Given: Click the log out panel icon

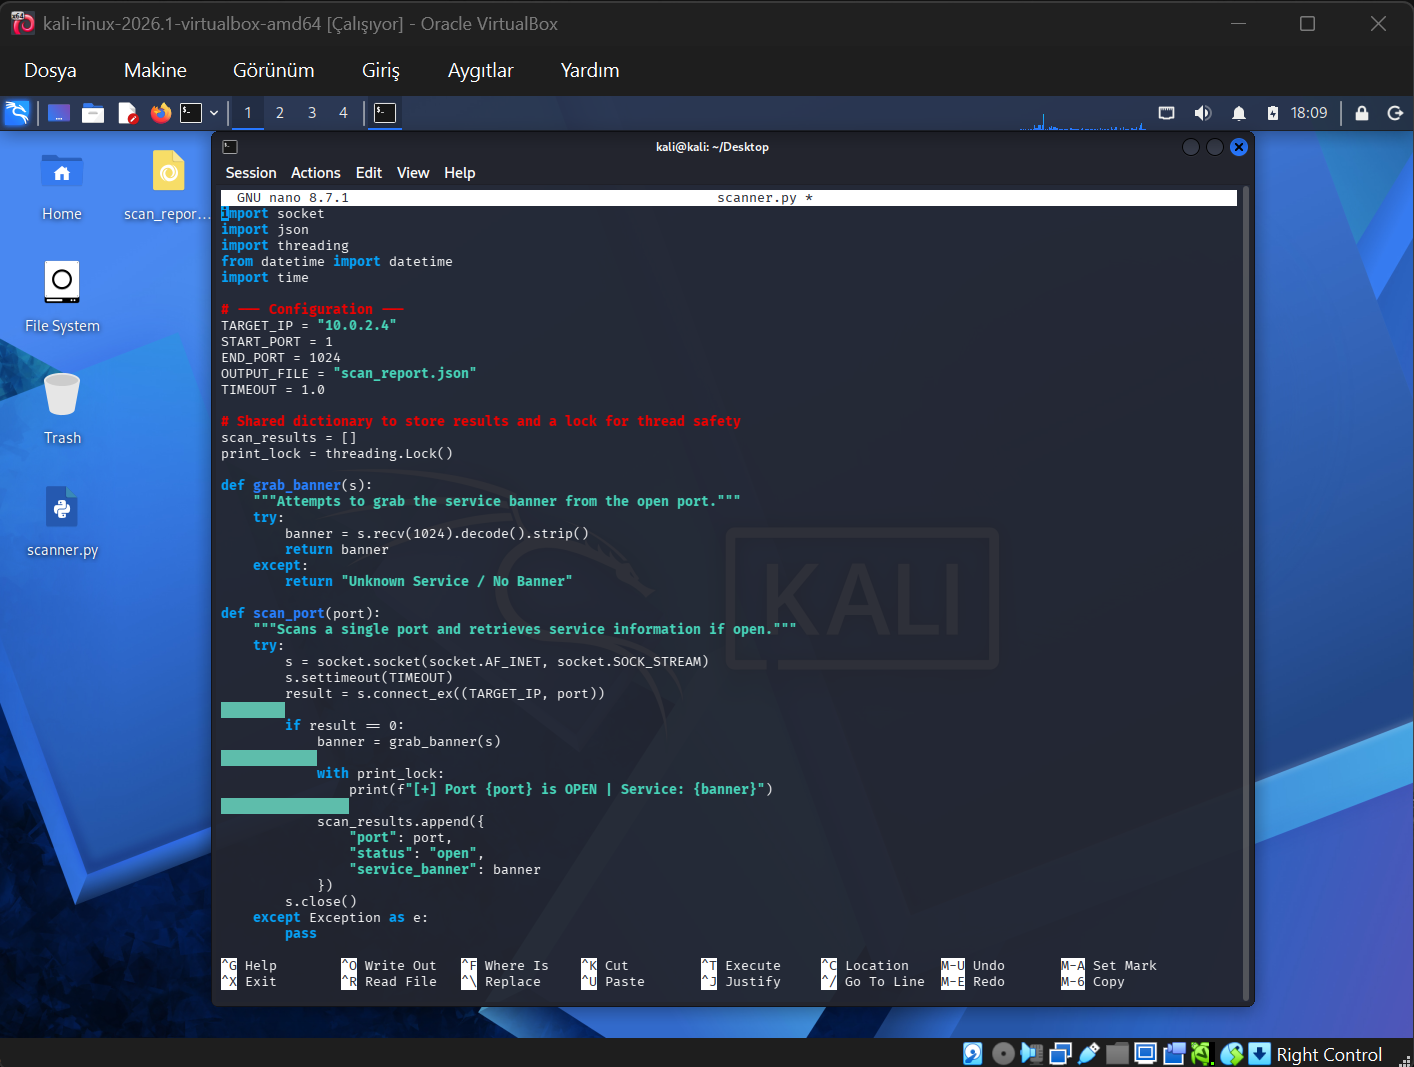Looking at the screenshot, I should tap(1395, 113).
